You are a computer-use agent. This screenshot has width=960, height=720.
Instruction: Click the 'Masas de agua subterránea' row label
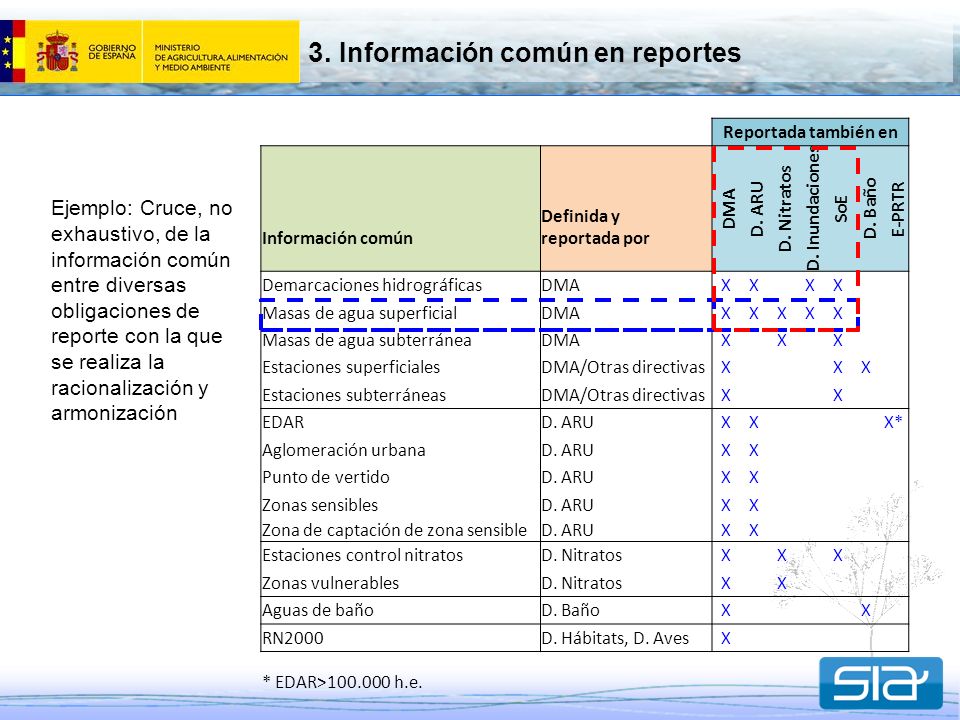click(367, 340)
